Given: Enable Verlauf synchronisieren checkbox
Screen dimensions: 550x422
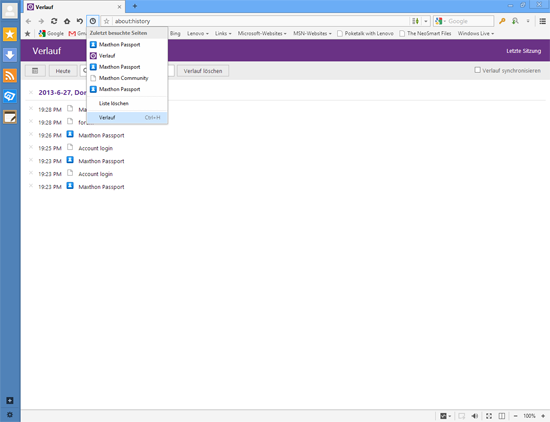Looking at the screenshot, I should [477, 70].
